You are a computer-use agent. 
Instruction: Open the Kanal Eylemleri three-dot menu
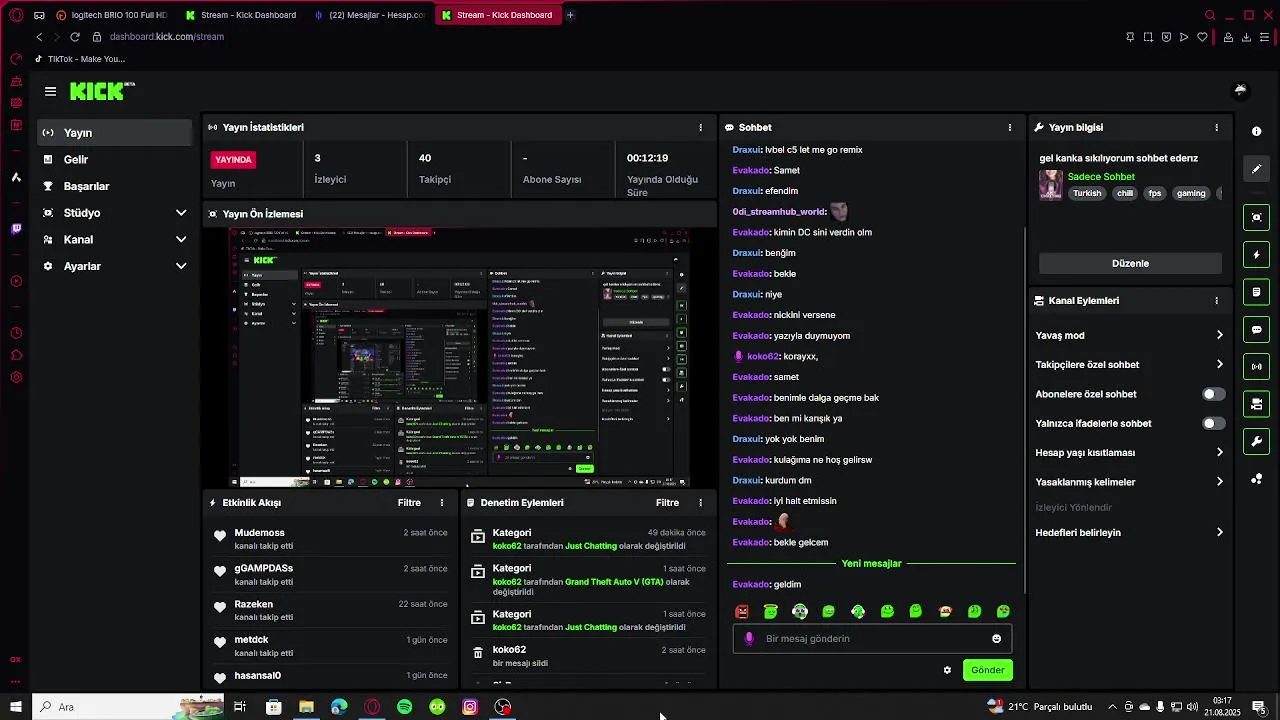(1216, 300)
